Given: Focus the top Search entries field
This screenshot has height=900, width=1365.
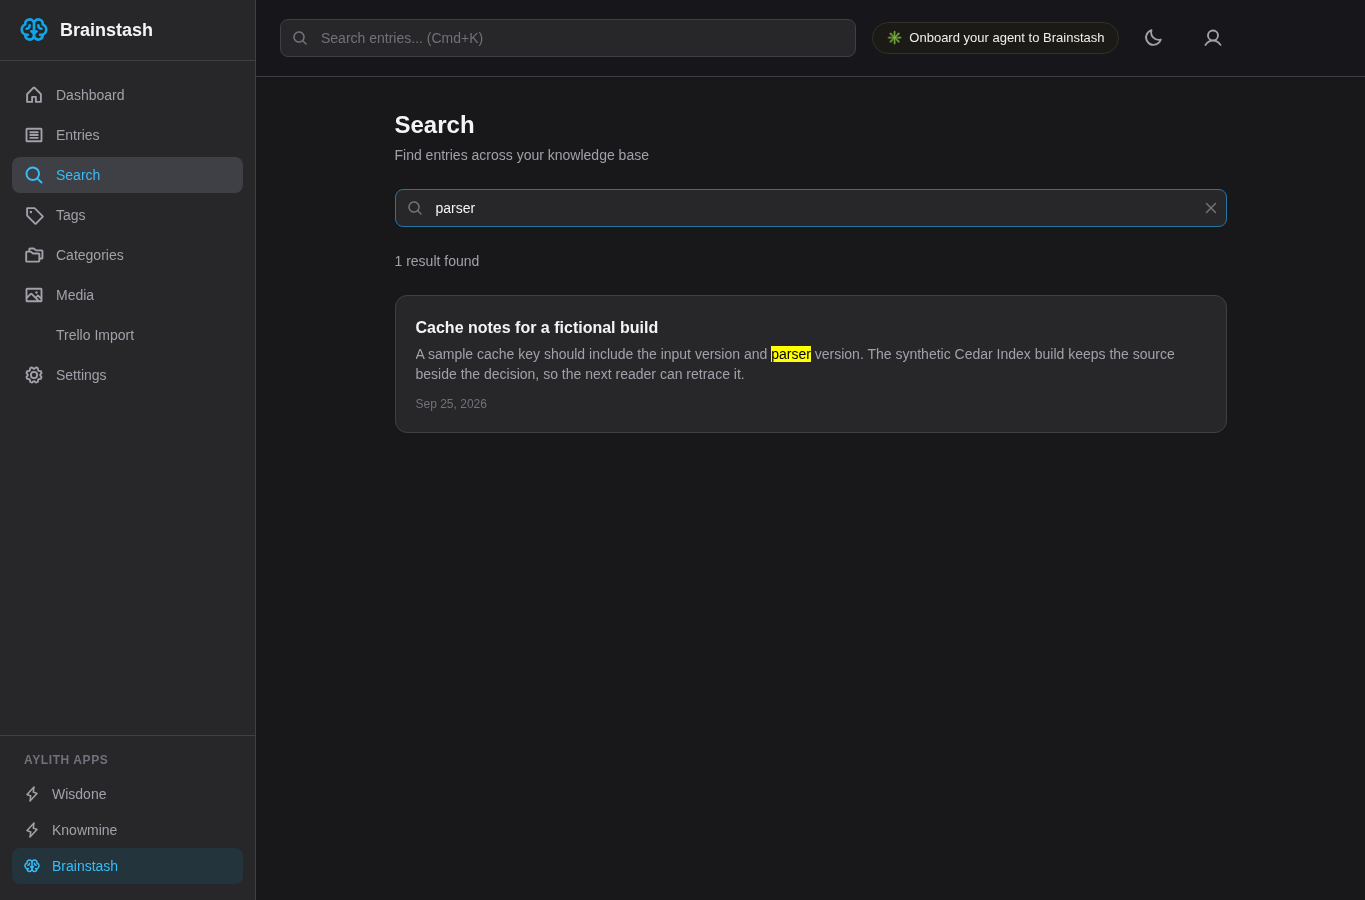Looking at the screenshot, I should (x=568, y=38).
